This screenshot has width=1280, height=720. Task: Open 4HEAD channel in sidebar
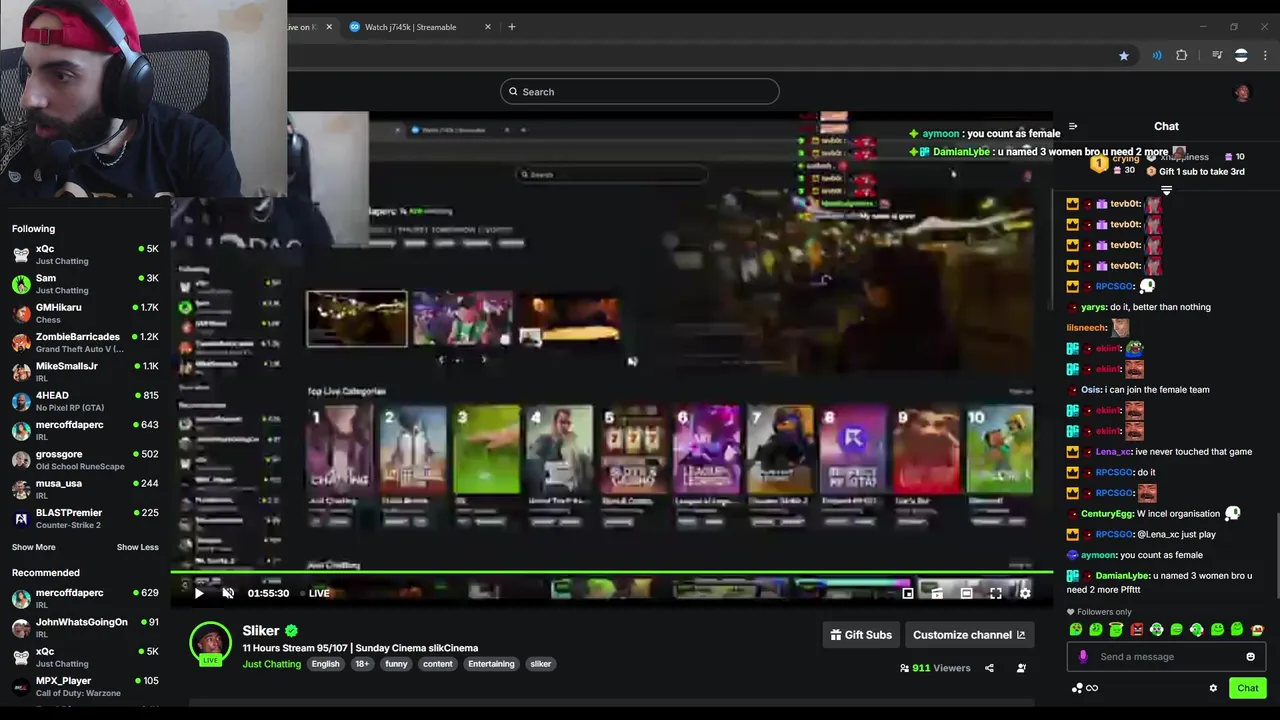[x=85, y=401]
